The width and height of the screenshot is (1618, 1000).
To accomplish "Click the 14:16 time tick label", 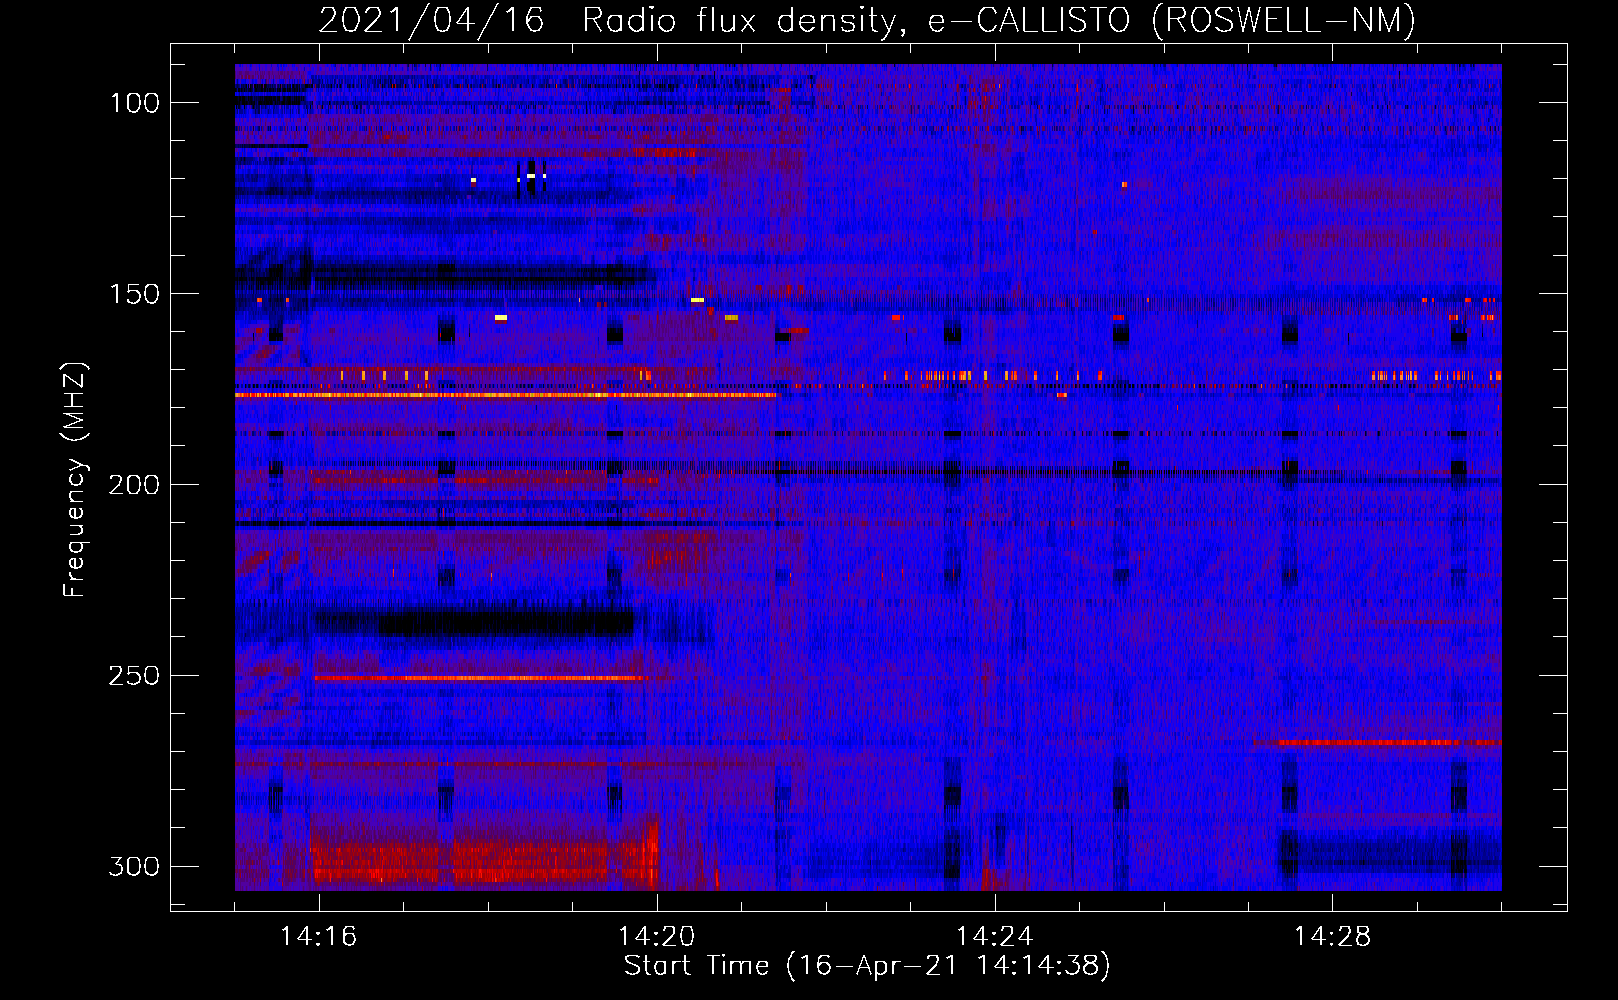I will point(318,936).
